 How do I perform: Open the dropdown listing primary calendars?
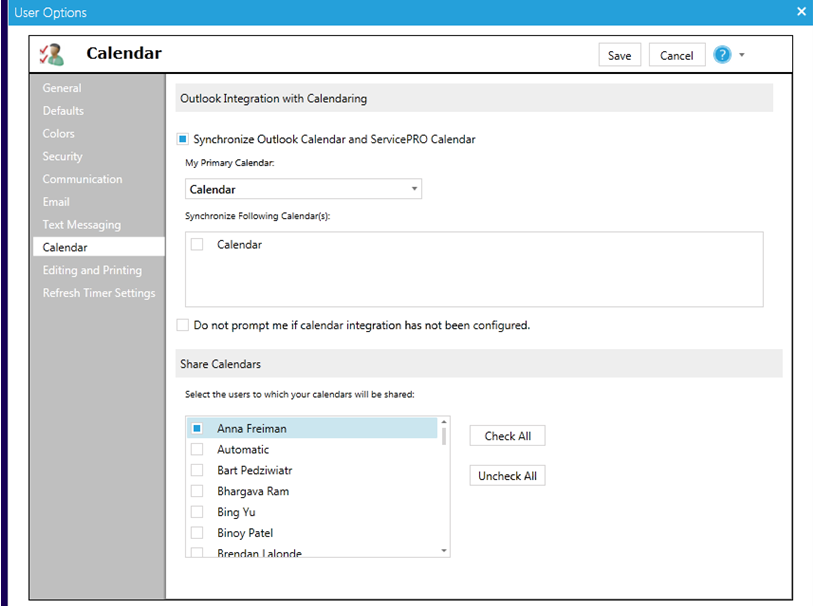click(x=413, y=188)
